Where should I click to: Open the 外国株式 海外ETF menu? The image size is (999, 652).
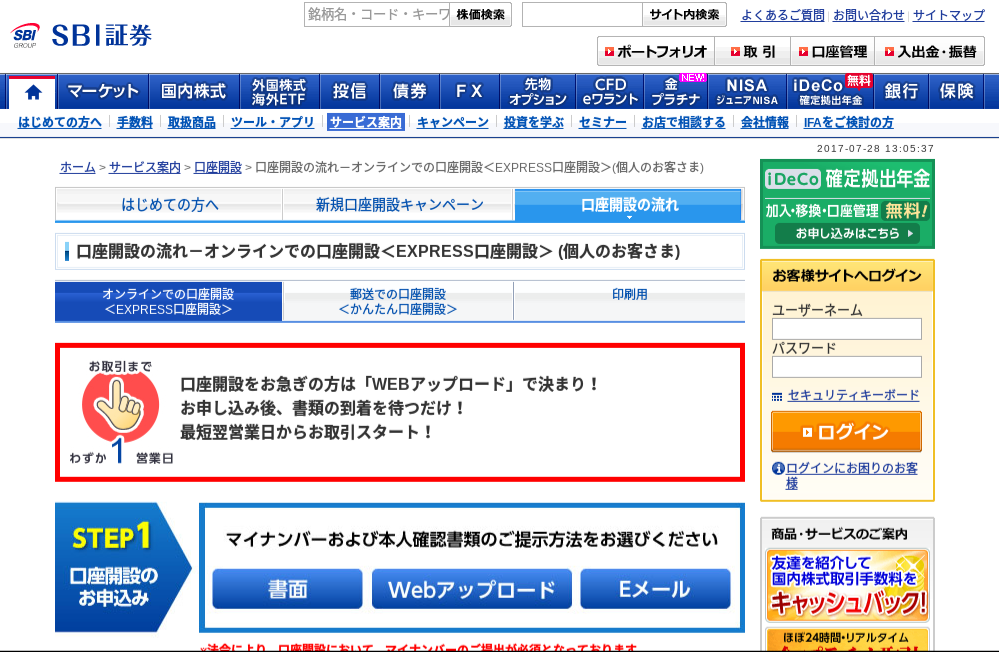click(x=279, y=92)
